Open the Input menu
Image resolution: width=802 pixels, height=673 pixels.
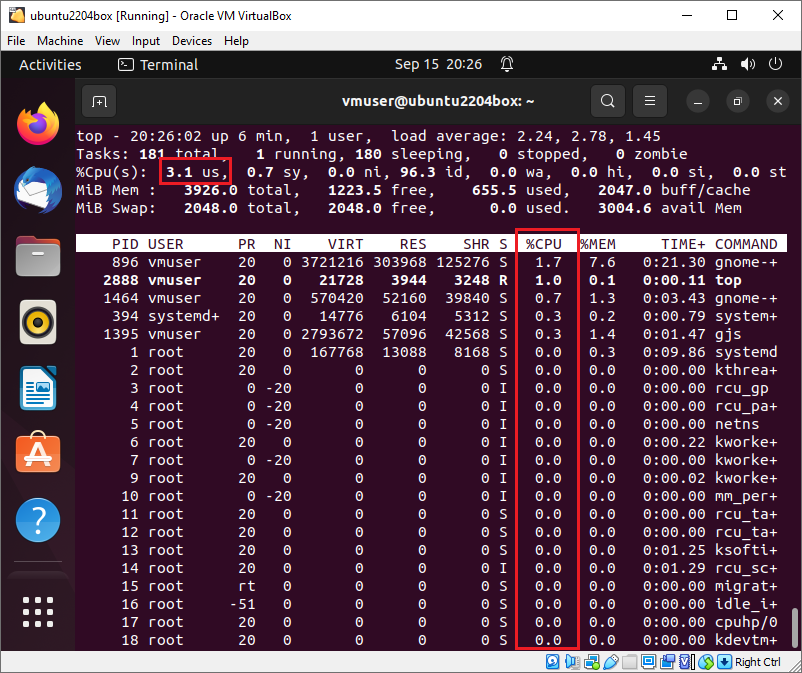click(146, 41)
